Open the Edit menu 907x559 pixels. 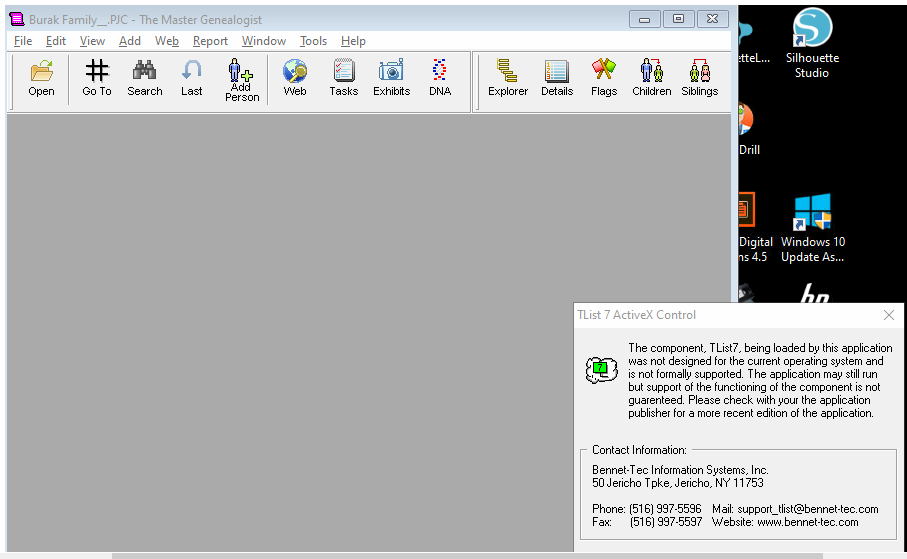[56, 41]
